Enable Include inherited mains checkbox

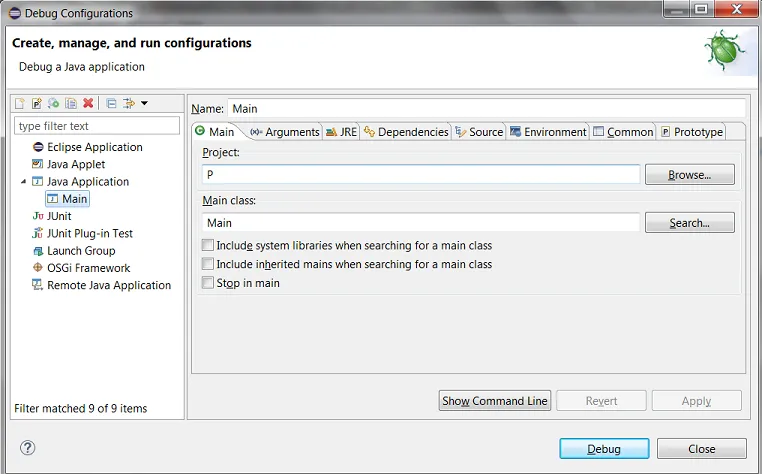coord(208,264)
